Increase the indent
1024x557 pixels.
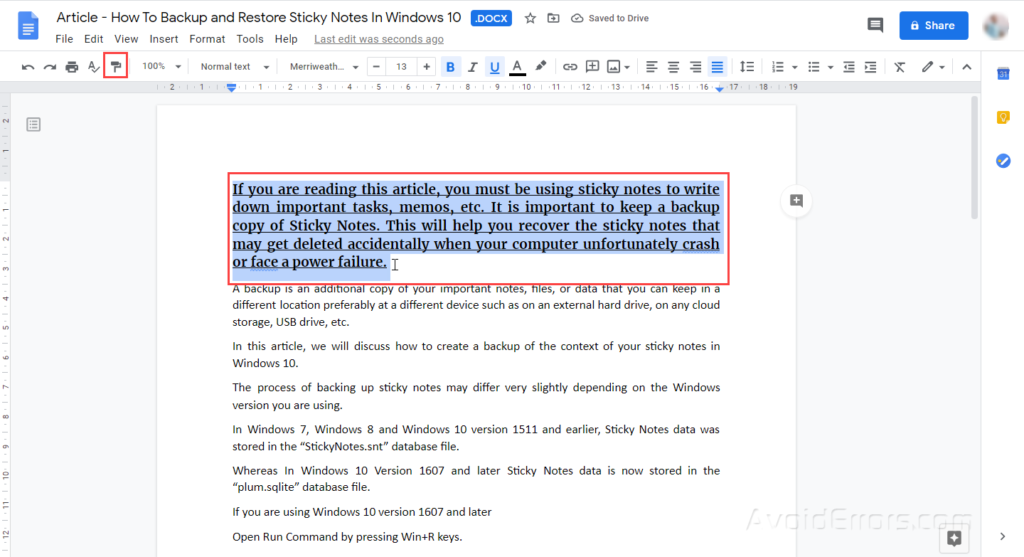click(871, 67)
